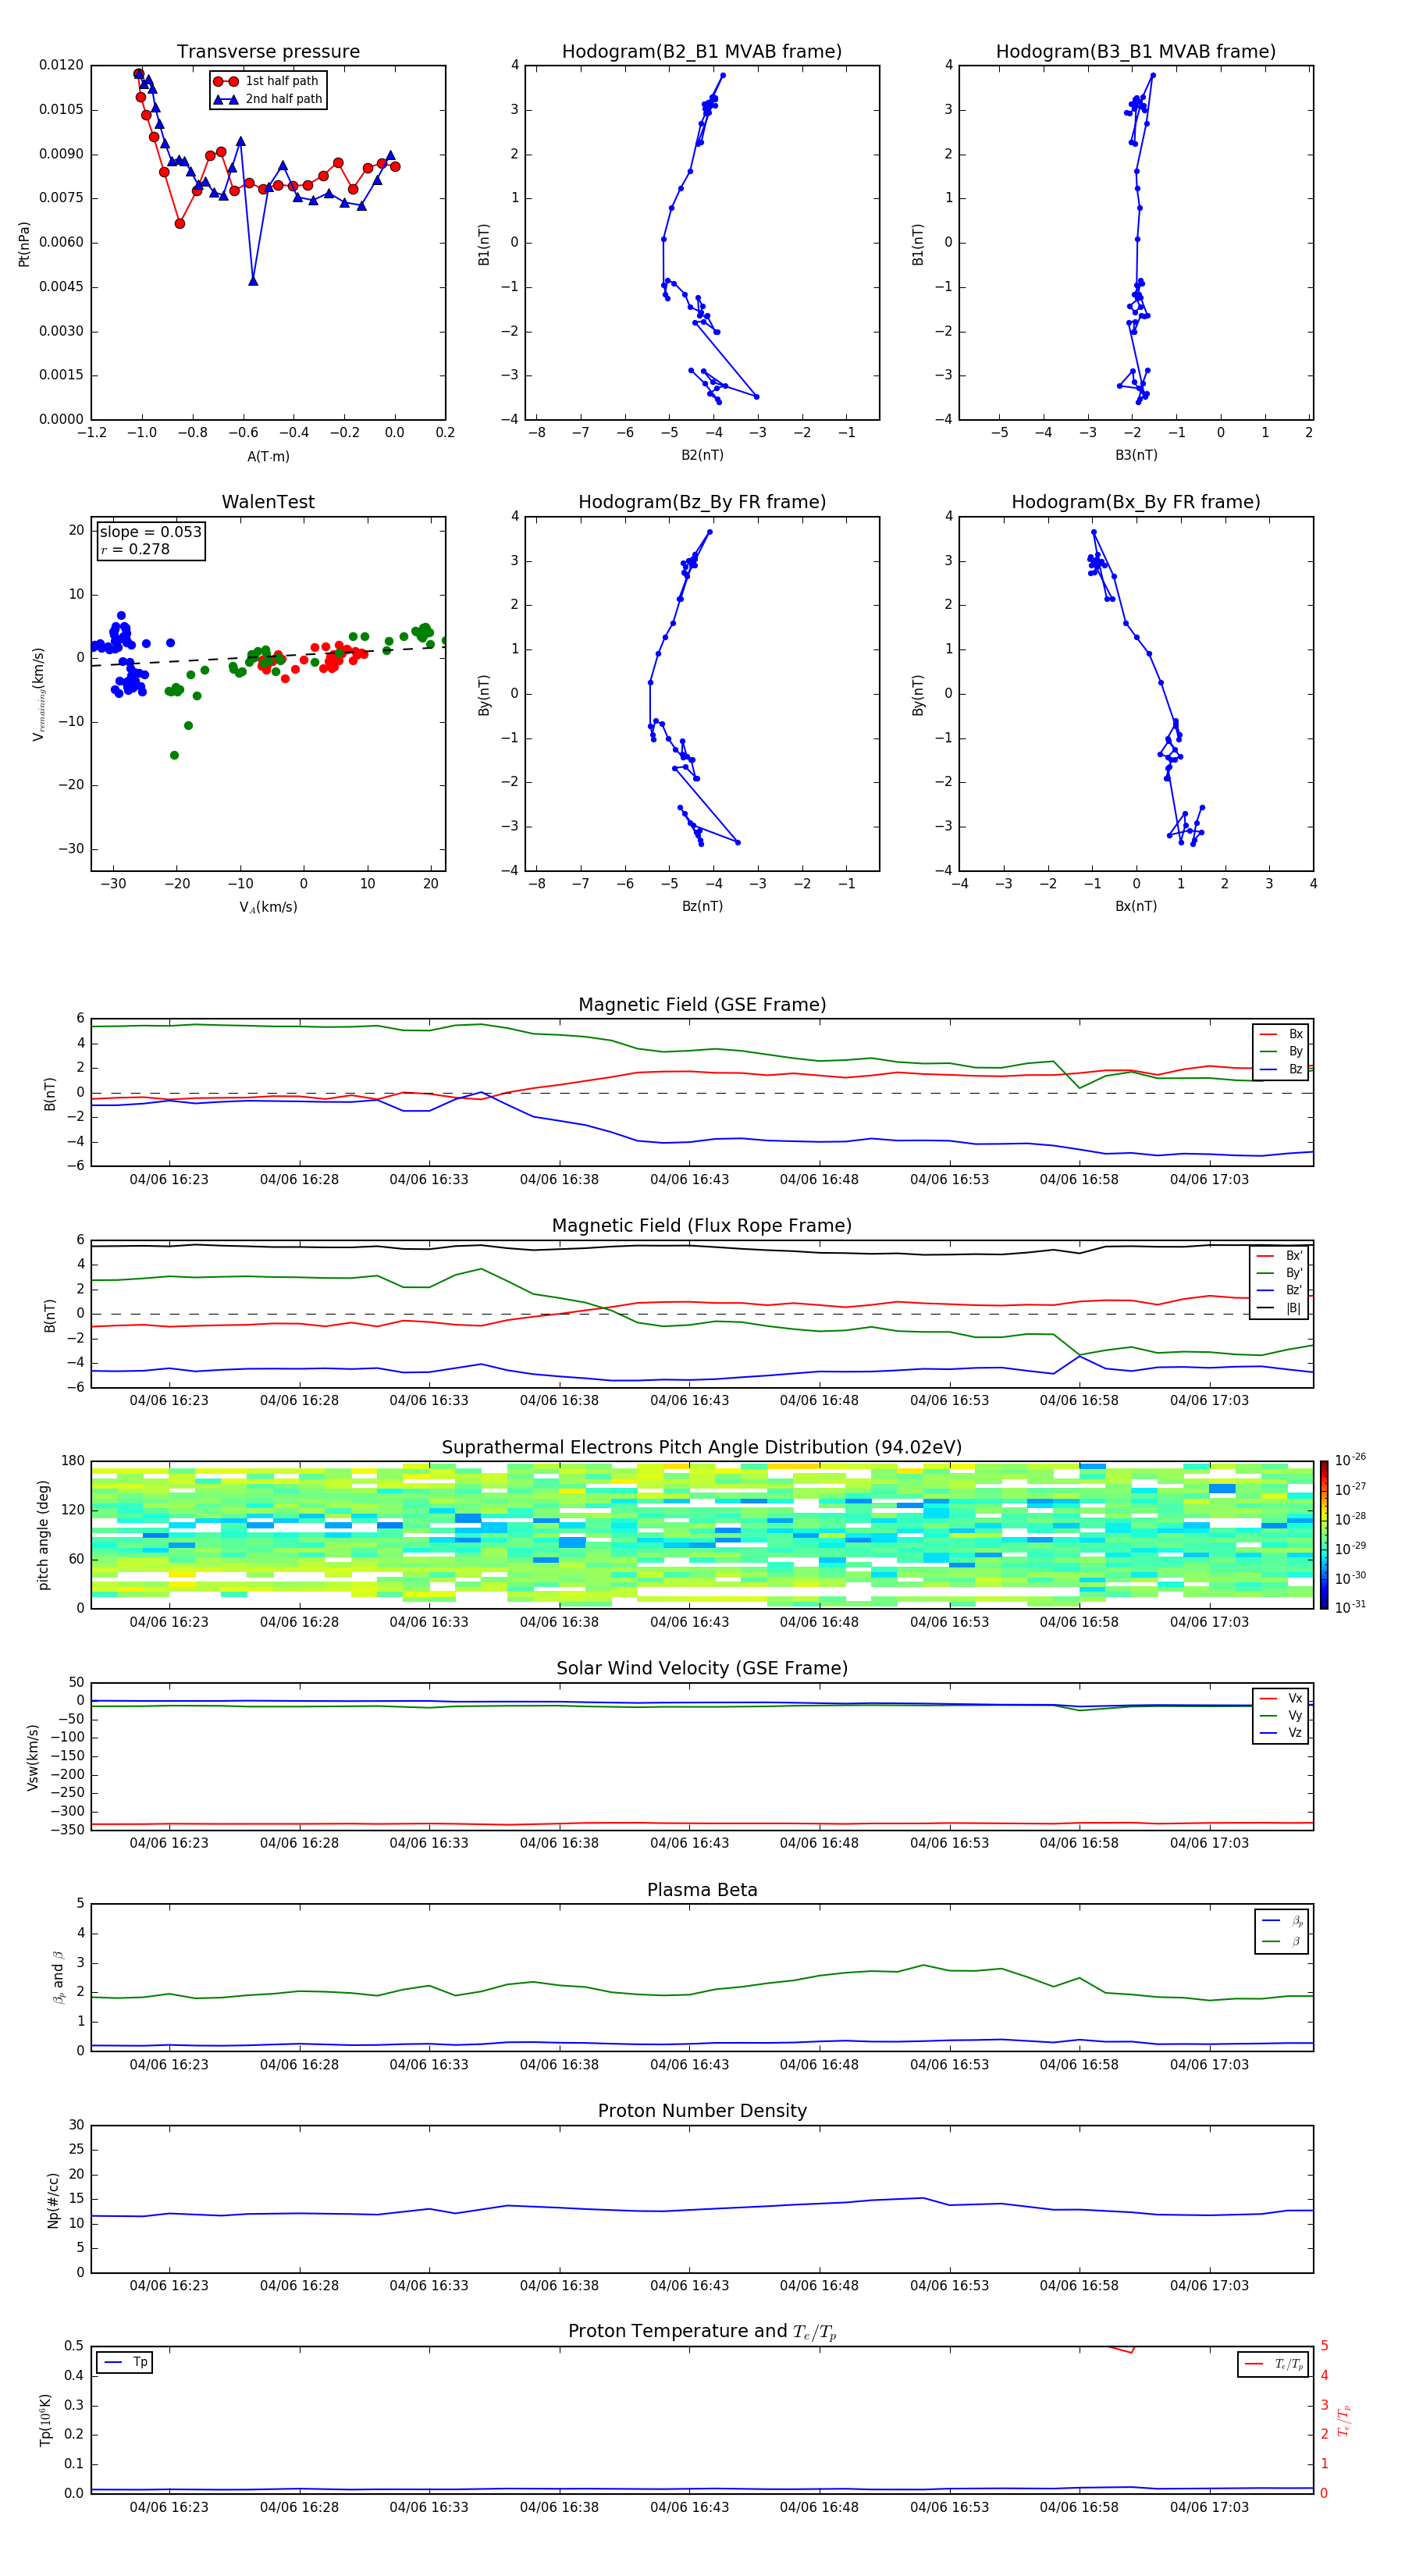Click the 'Magnetic Field (Flux Rope Frame)' title

702,1226
